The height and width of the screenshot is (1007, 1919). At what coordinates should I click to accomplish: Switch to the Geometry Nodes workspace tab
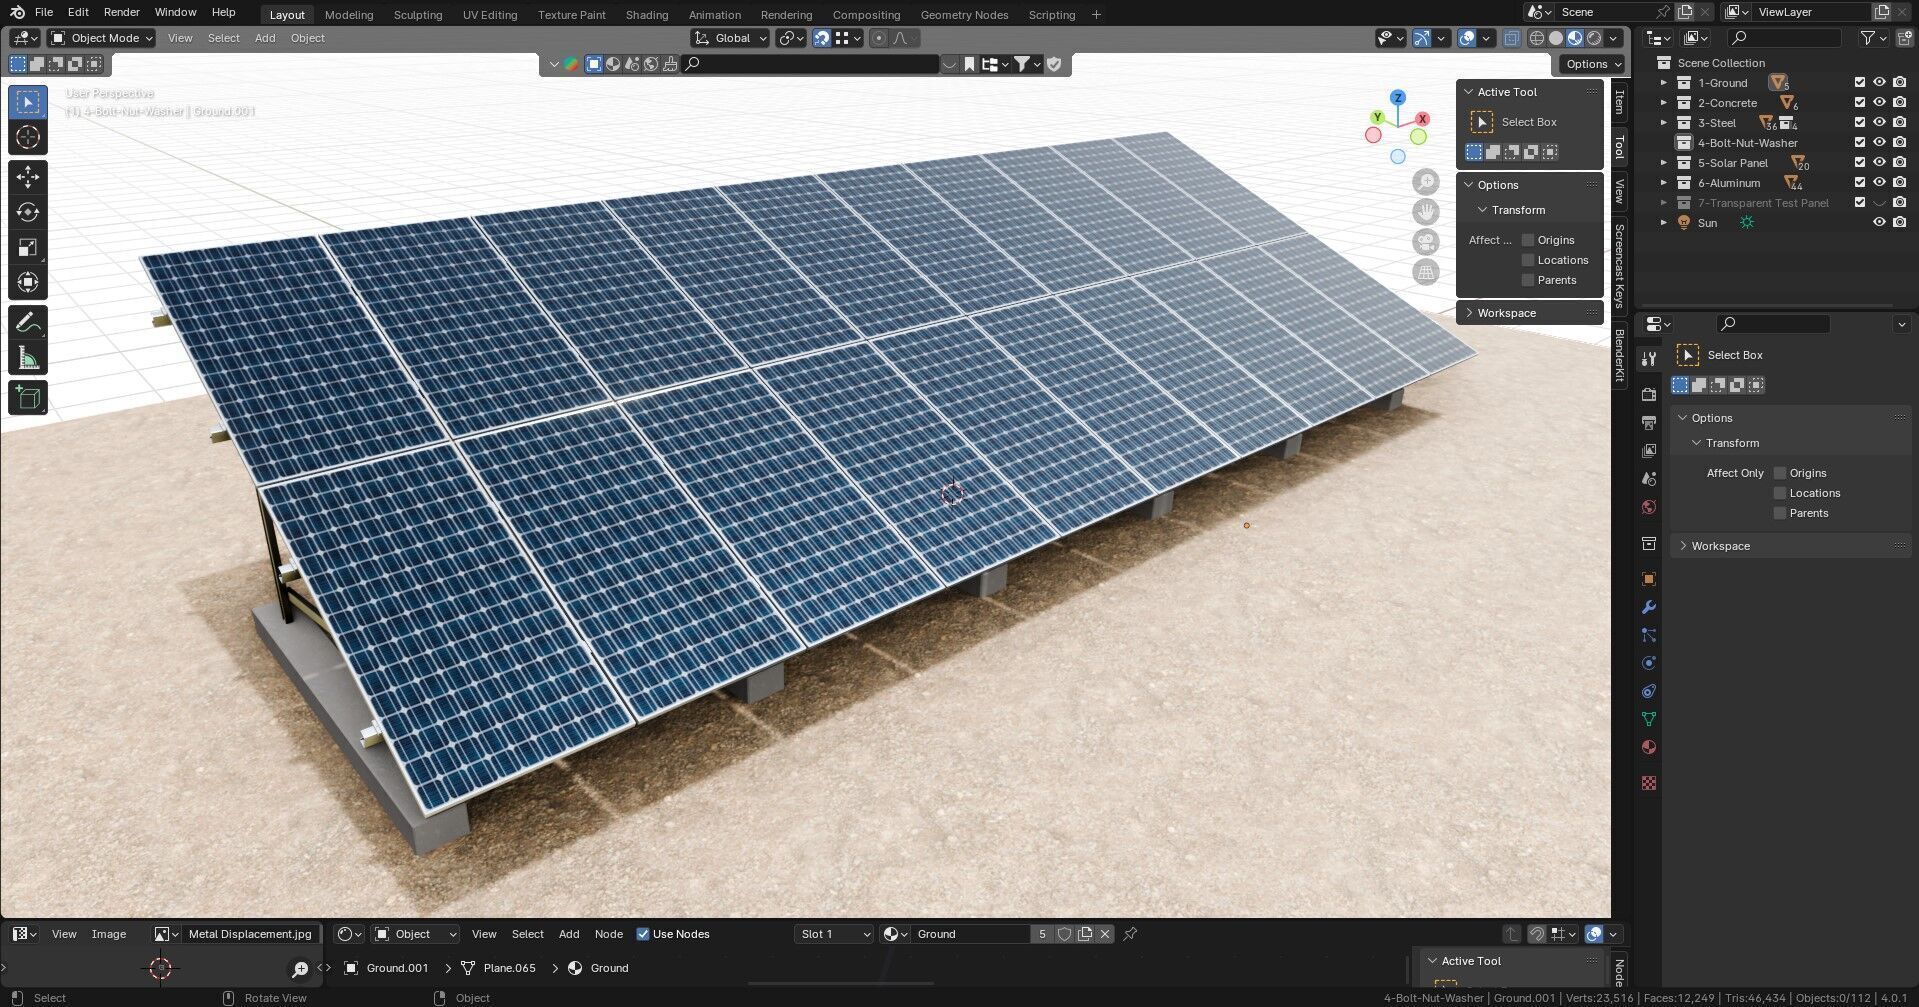(x=964, y=15)
